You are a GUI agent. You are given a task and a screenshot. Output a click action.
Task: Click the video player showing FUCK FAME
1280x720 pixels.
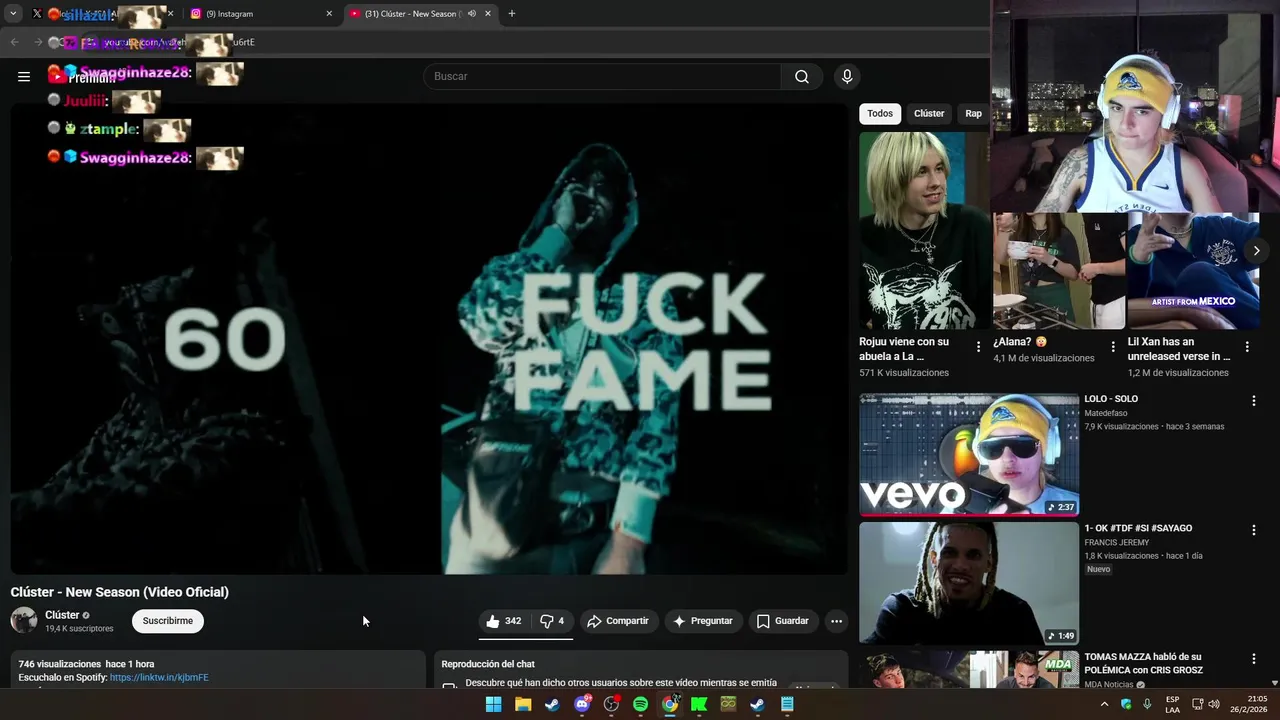tap(429, 339)
